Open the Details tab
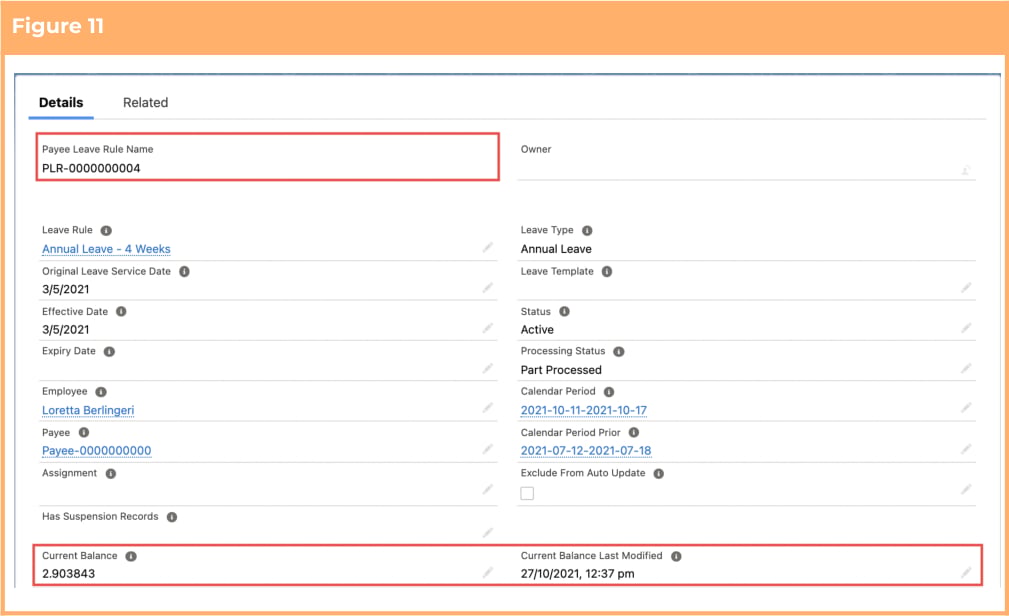This screenshot has height=616, width=1009. click(x=61, y=102)
